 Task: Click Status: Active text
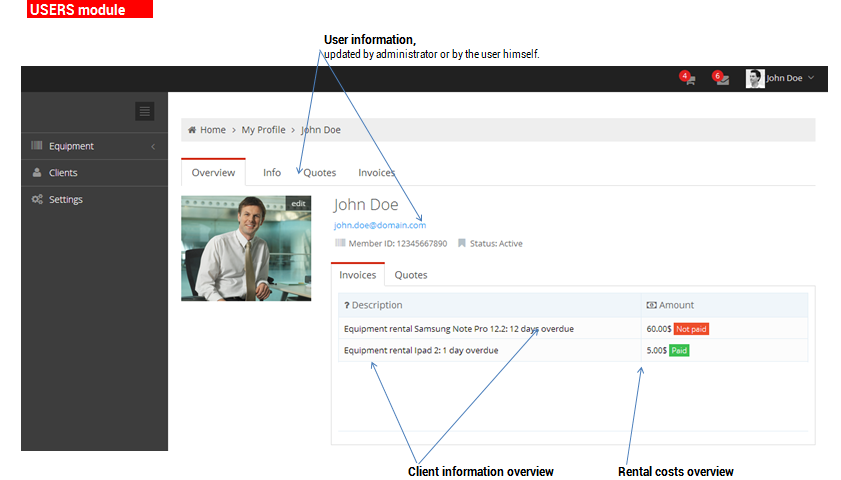click(x=496, y=243)
